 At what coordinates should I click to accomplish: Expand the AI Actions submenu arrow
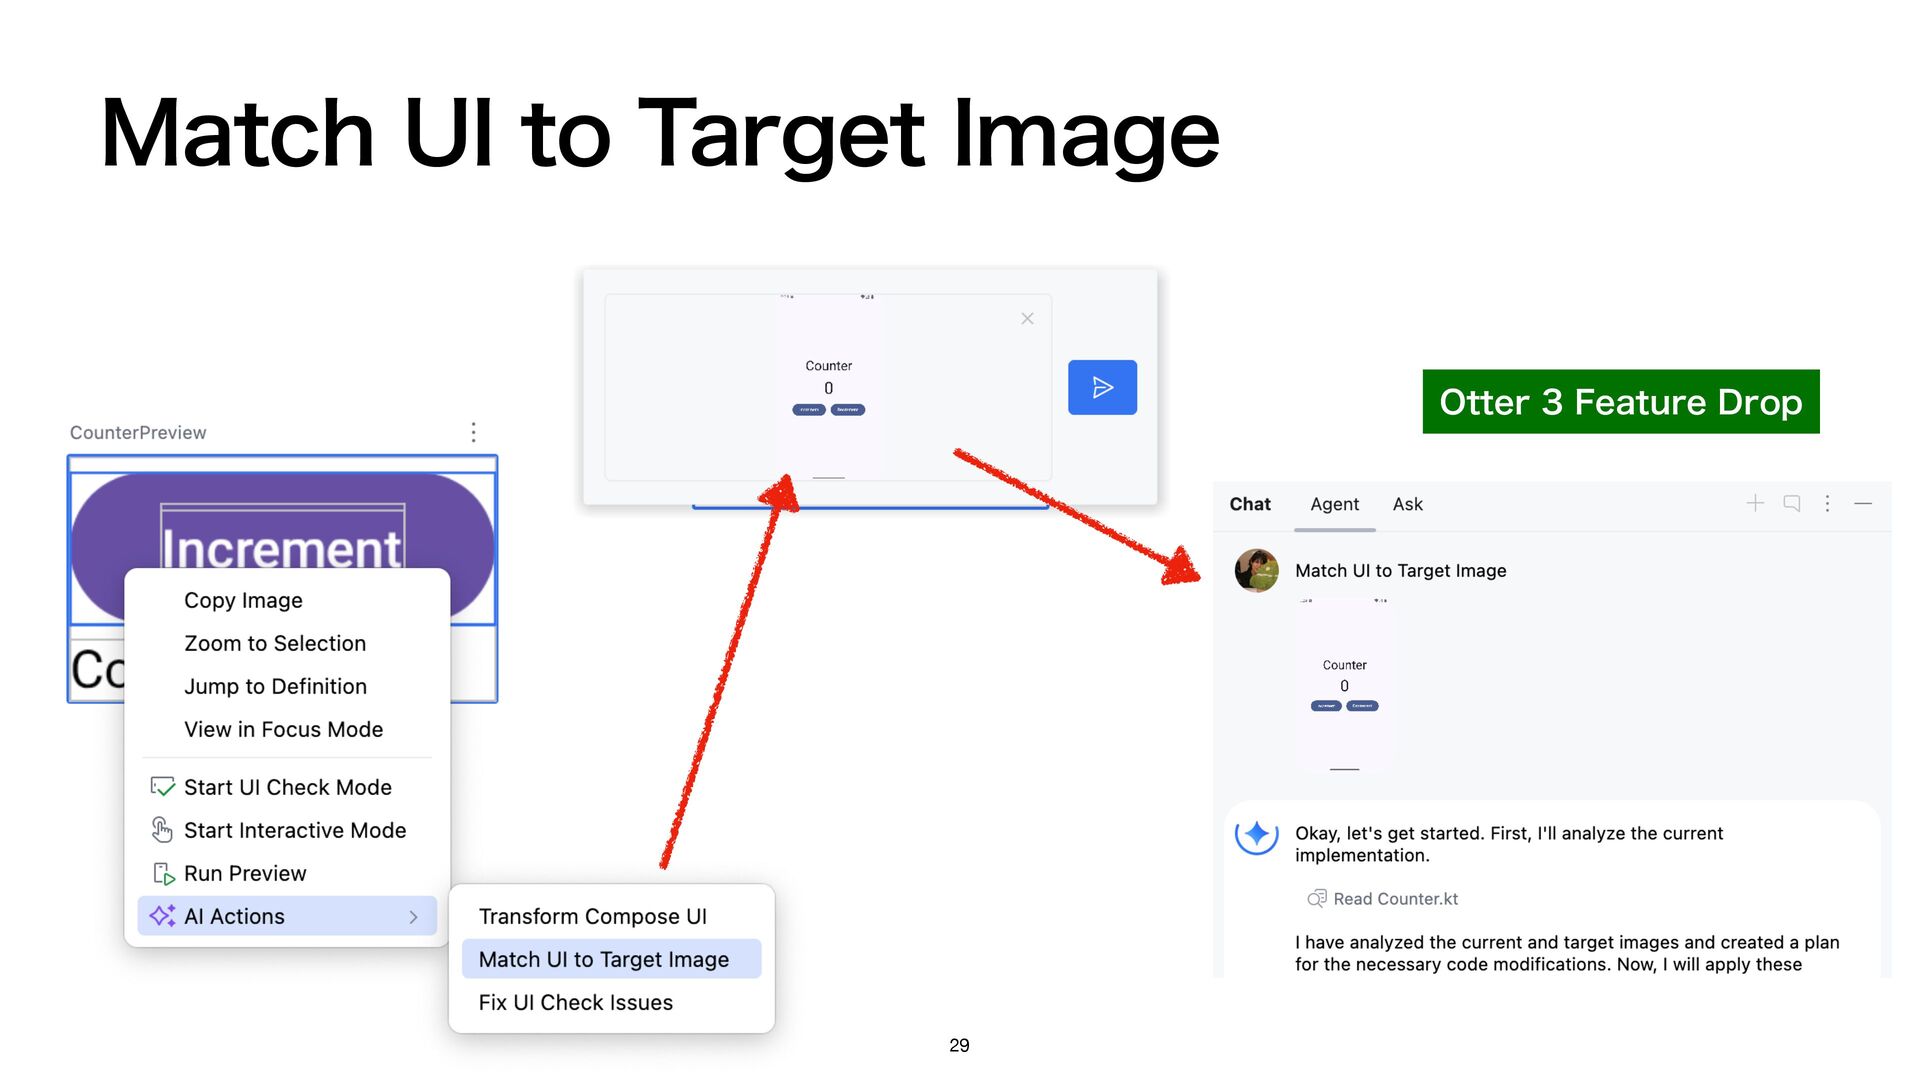coord(413,916)
